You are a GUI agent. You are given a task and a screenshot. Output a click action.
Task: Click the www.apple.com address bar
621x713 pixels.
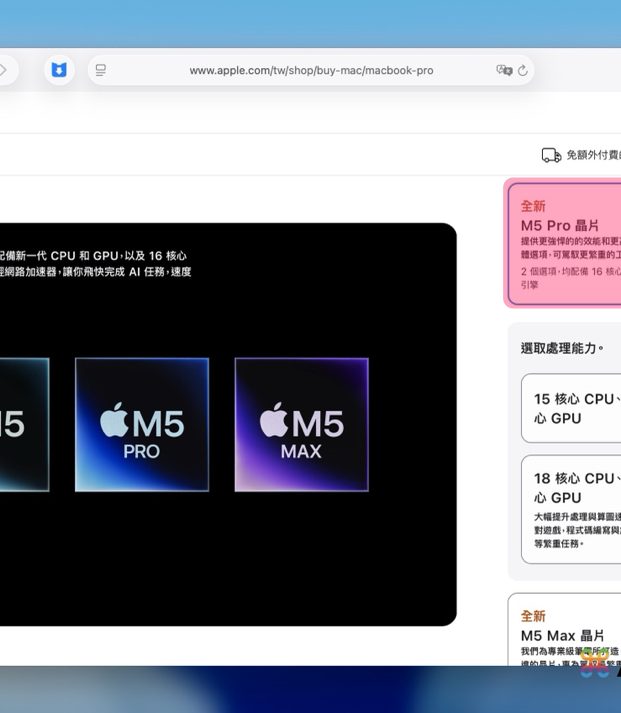click(311, 70)
